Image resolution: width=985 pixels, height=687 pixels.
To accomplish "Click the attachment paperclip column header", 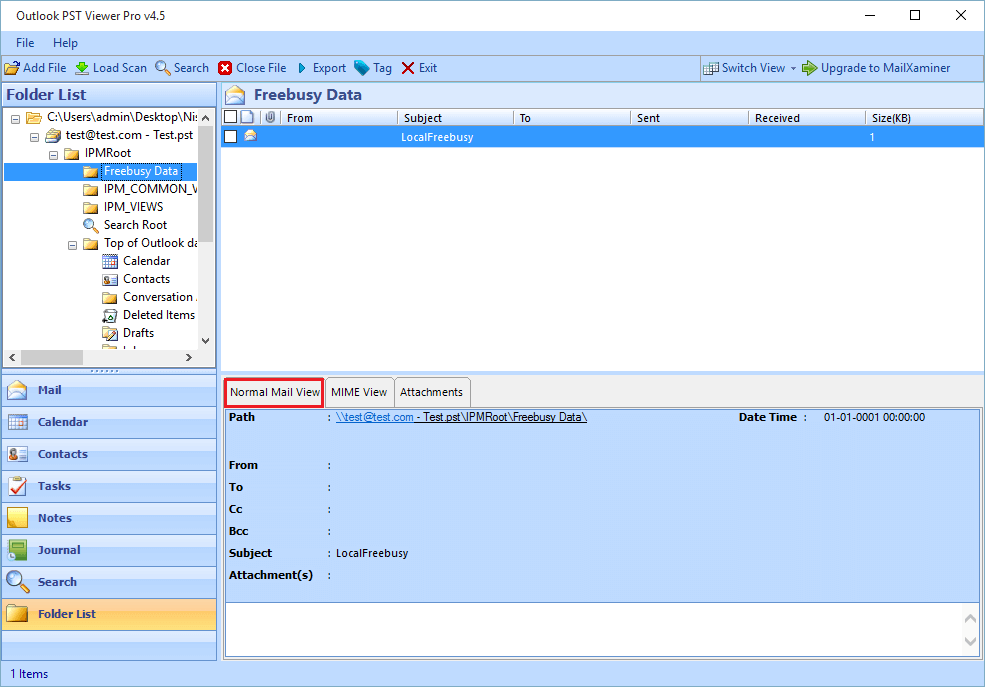I will coord(270,117).
